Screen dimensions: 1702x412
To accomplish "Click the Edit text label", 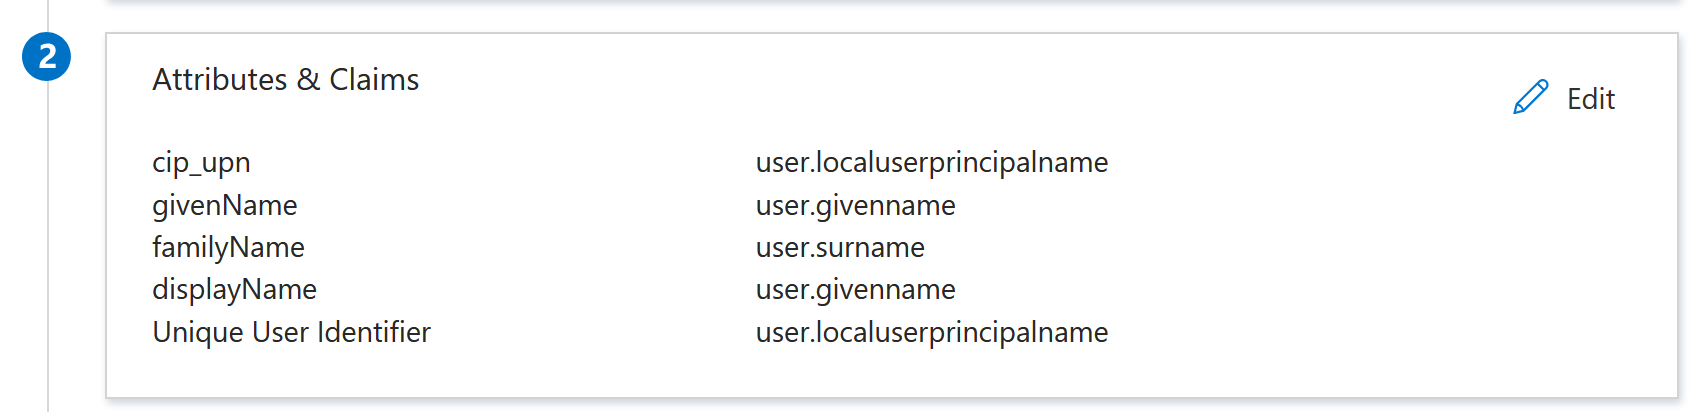I will pyautogui.click(x=1590, y=99).
